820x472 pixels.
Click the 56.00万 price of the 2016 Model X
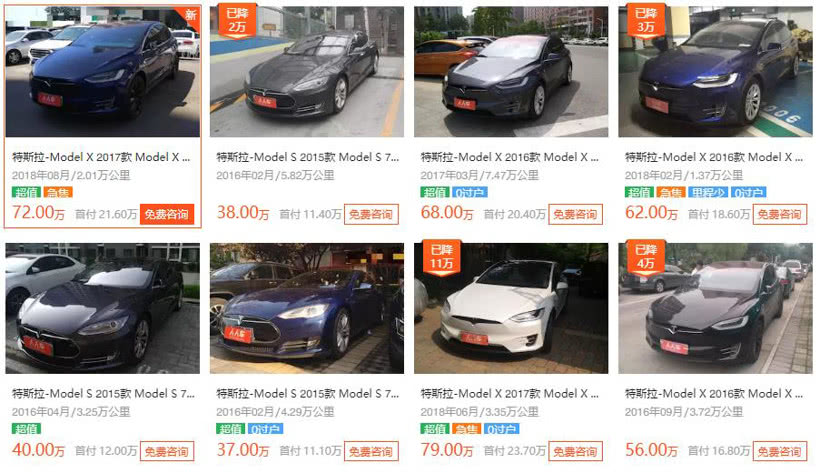[x=651, y=450]
